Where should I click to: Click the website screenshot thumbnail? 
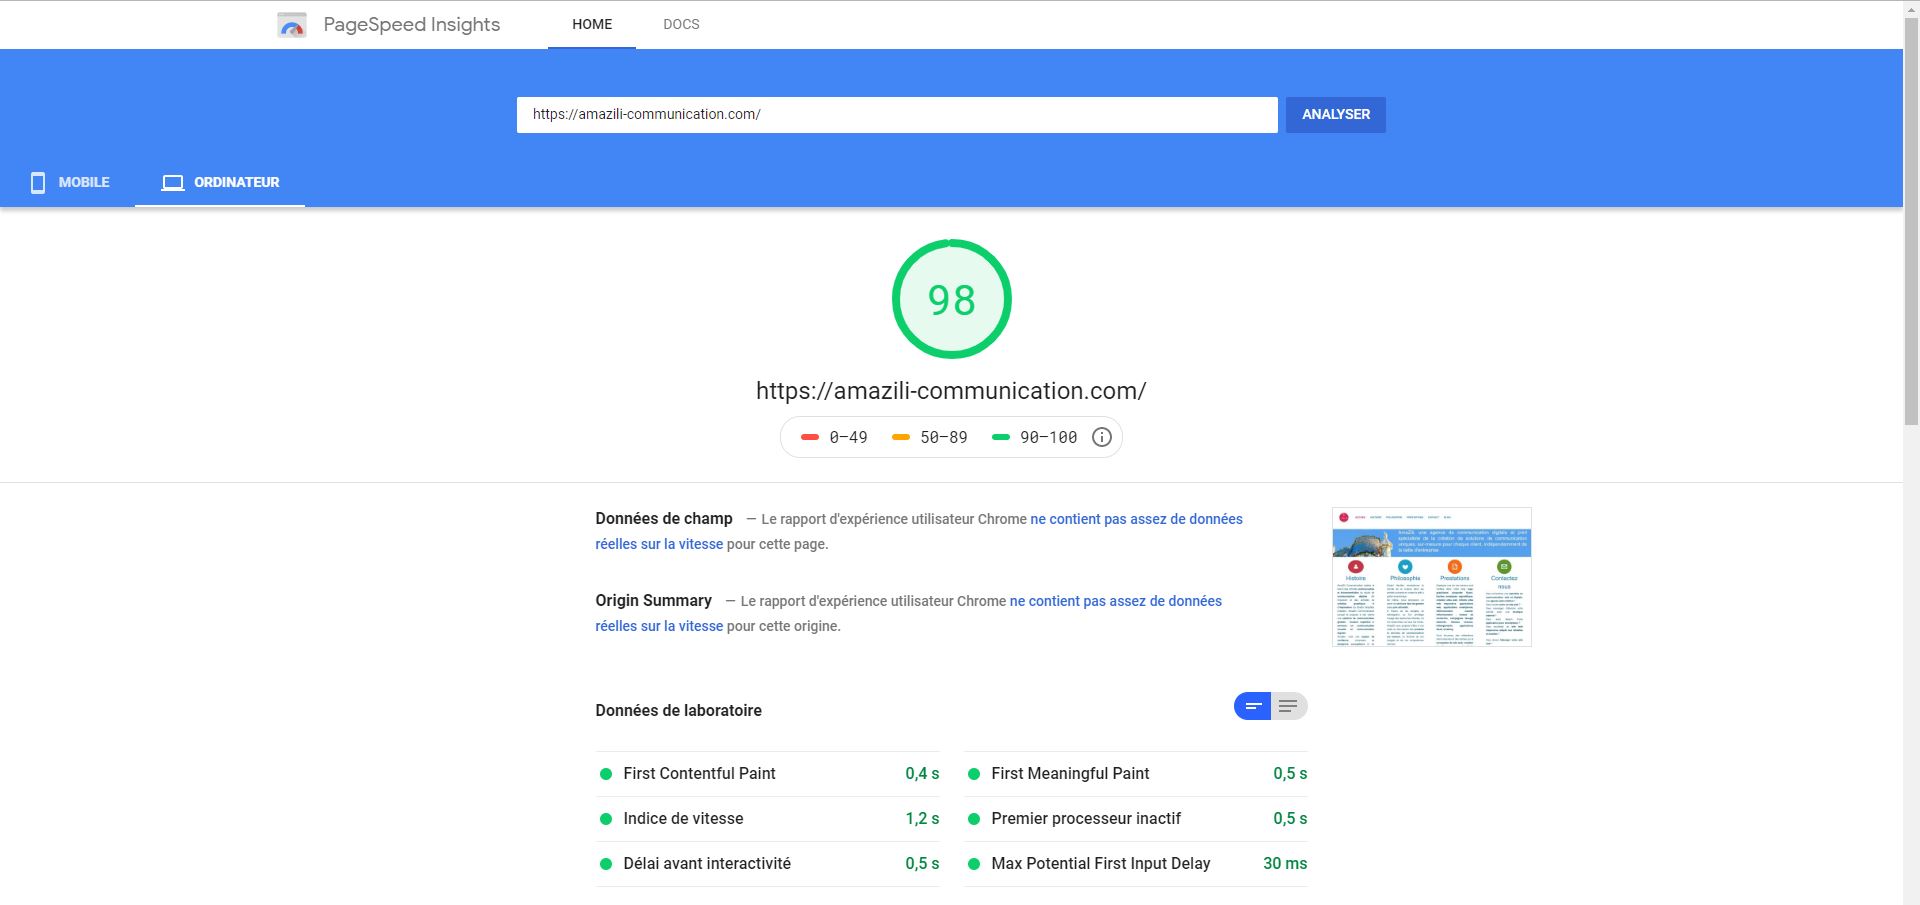(x=1432, y=577)
